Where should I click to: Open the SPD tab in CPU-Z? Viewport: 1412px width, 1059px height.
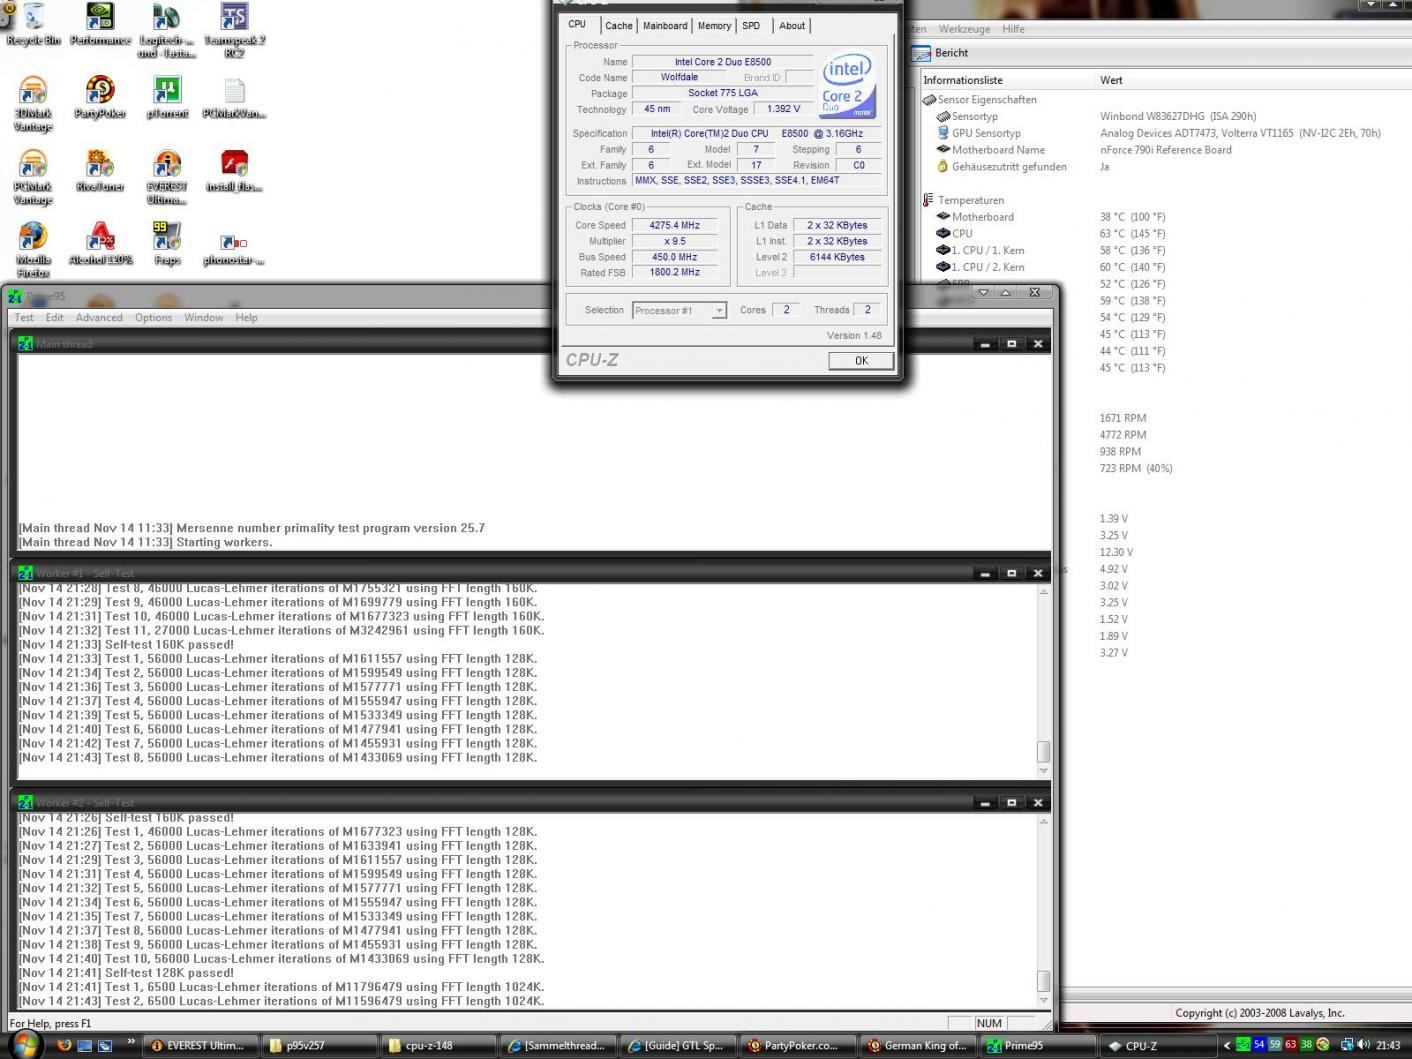(751, 26)
